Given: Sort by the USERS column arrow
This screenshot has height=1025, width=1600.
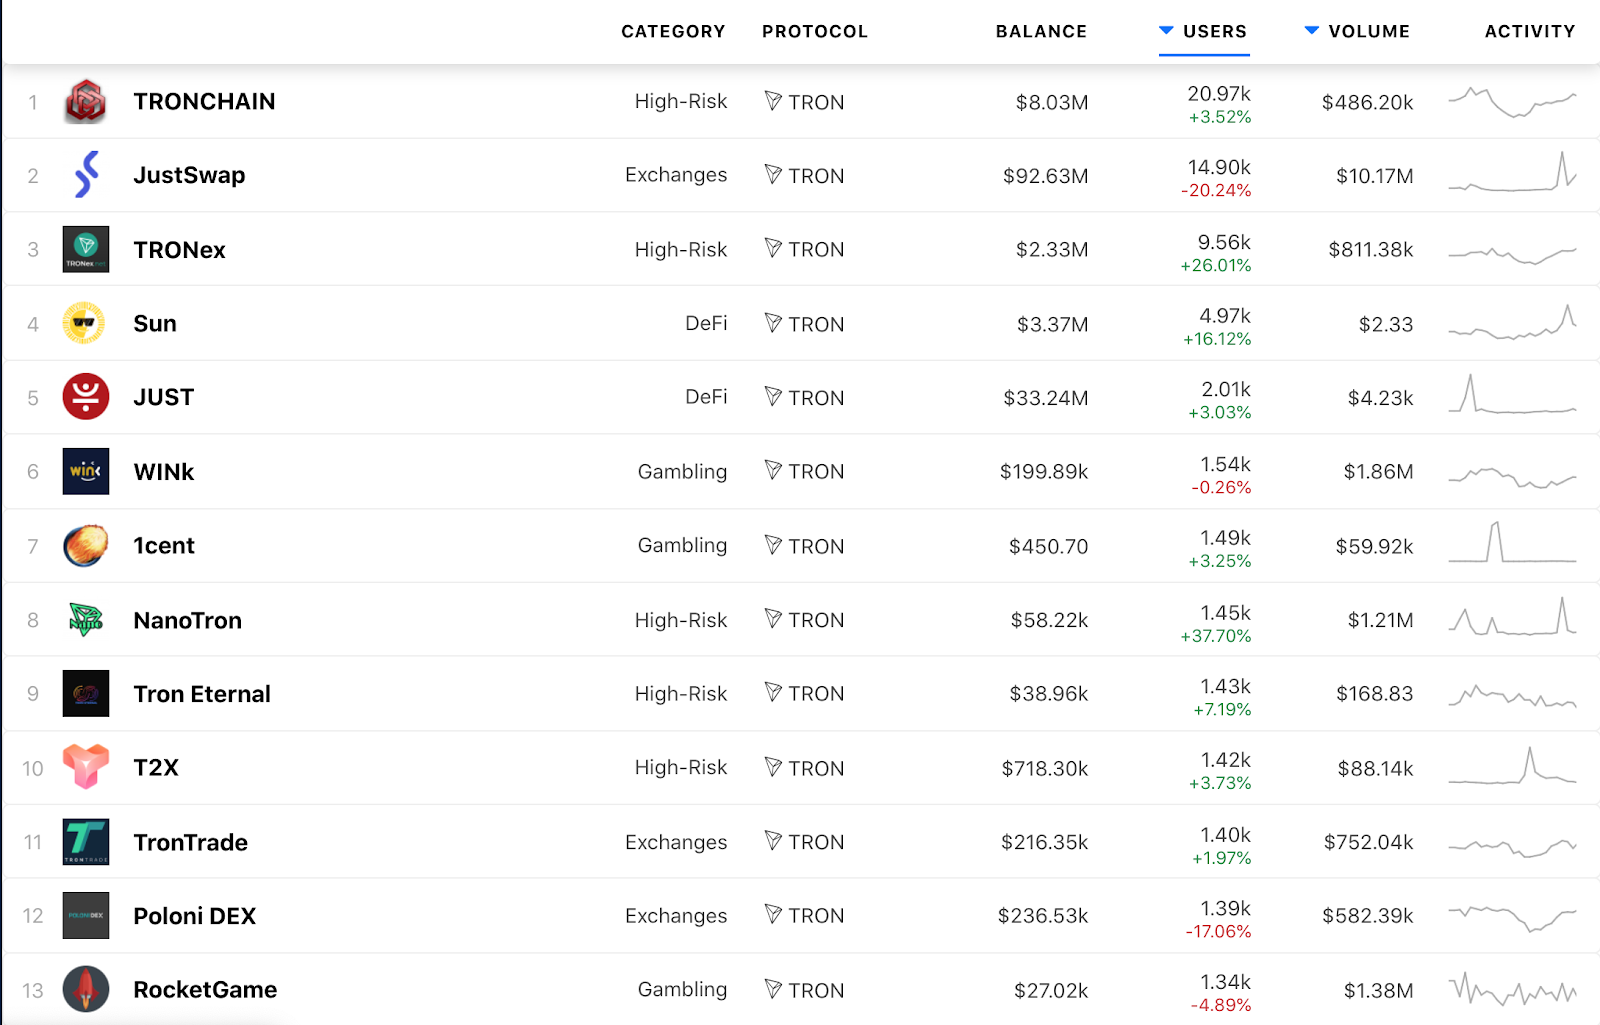Looking at the screenshot, I should [1166, 31].
